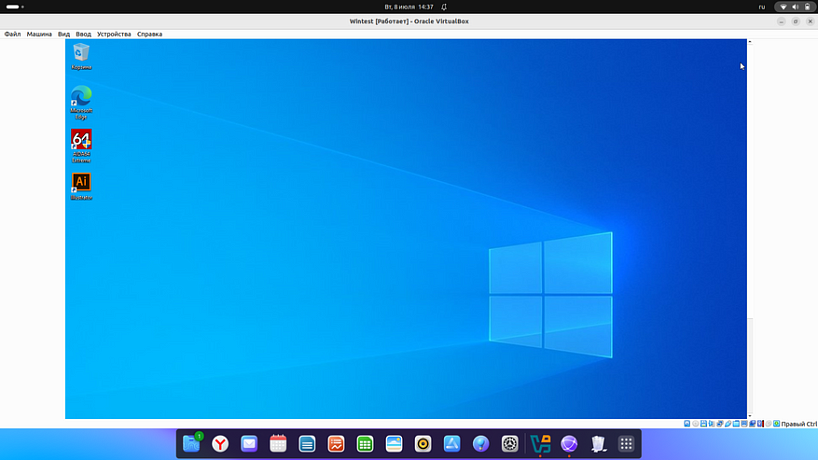This screenshot has width=818, height=460.
Task: Open the Устройства menu
Action: [x=113, y=34]
